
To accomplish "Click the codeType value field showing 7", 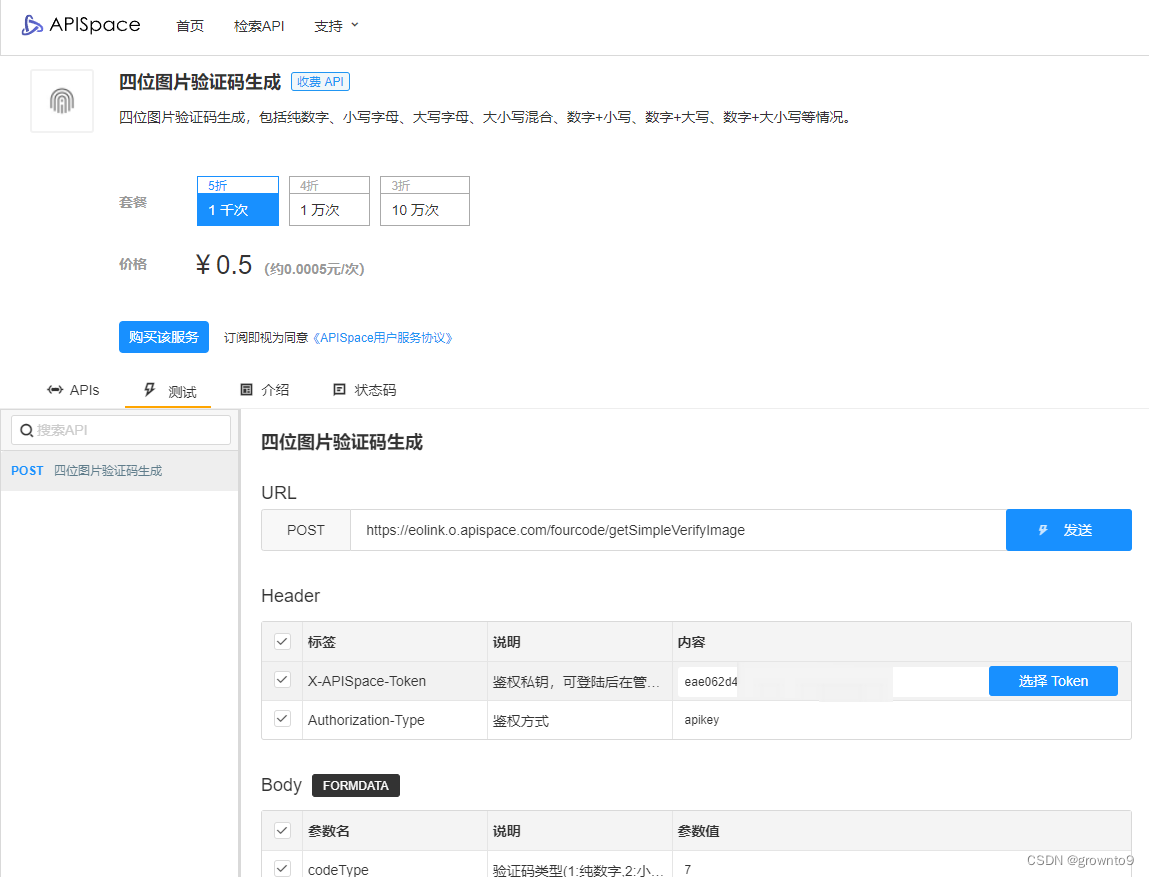I will (901, 869).
